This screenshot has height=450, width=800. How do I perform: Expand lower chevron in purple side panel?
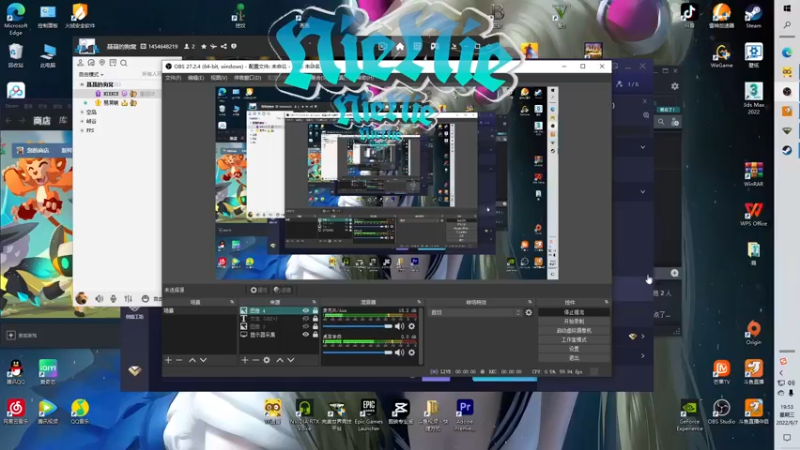point(643,191)
